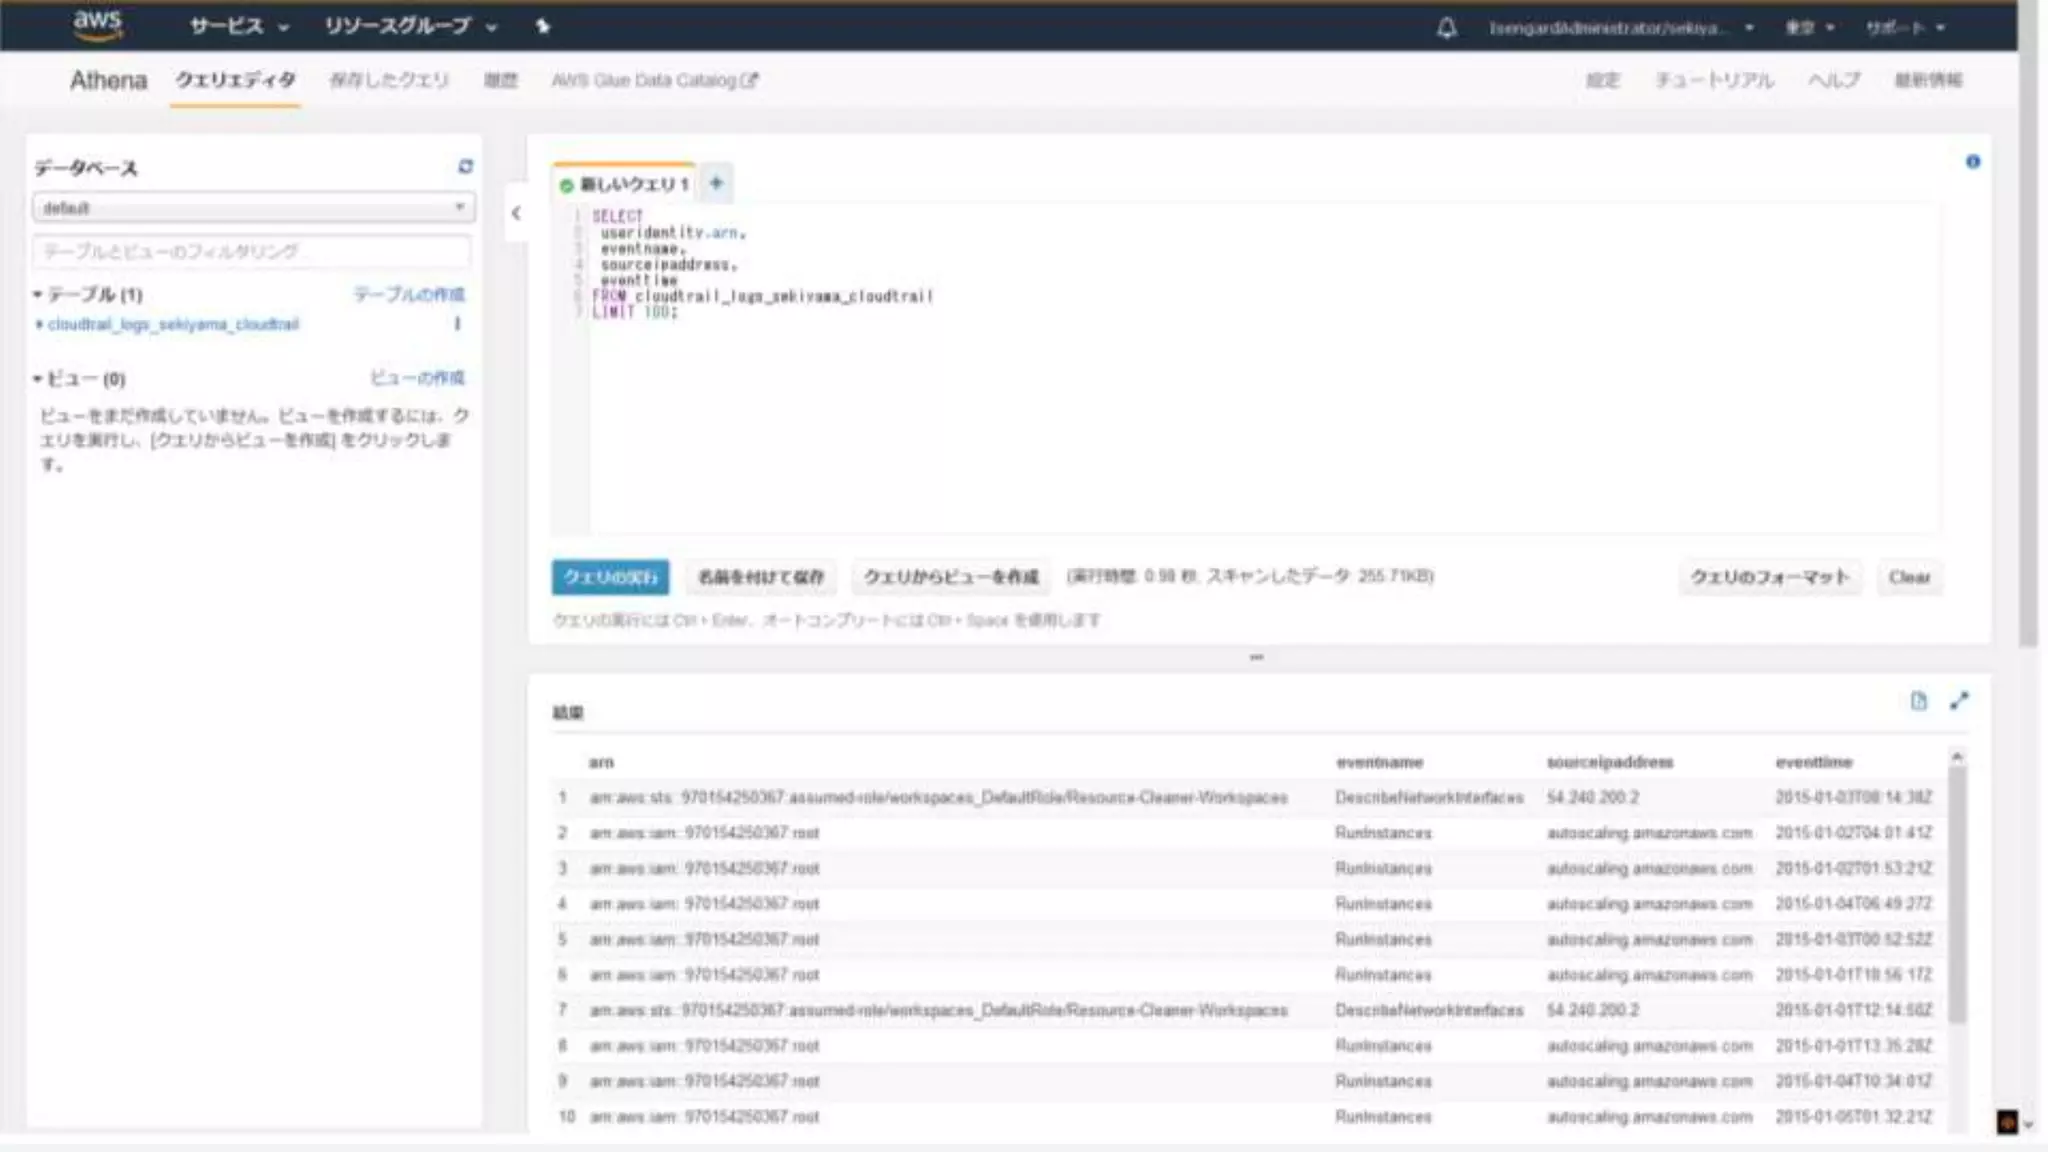The height and width of the screenshot is (1152, 2048).
Task: Open cloudtrail table three-dot options menu
Action: (457, 324)
